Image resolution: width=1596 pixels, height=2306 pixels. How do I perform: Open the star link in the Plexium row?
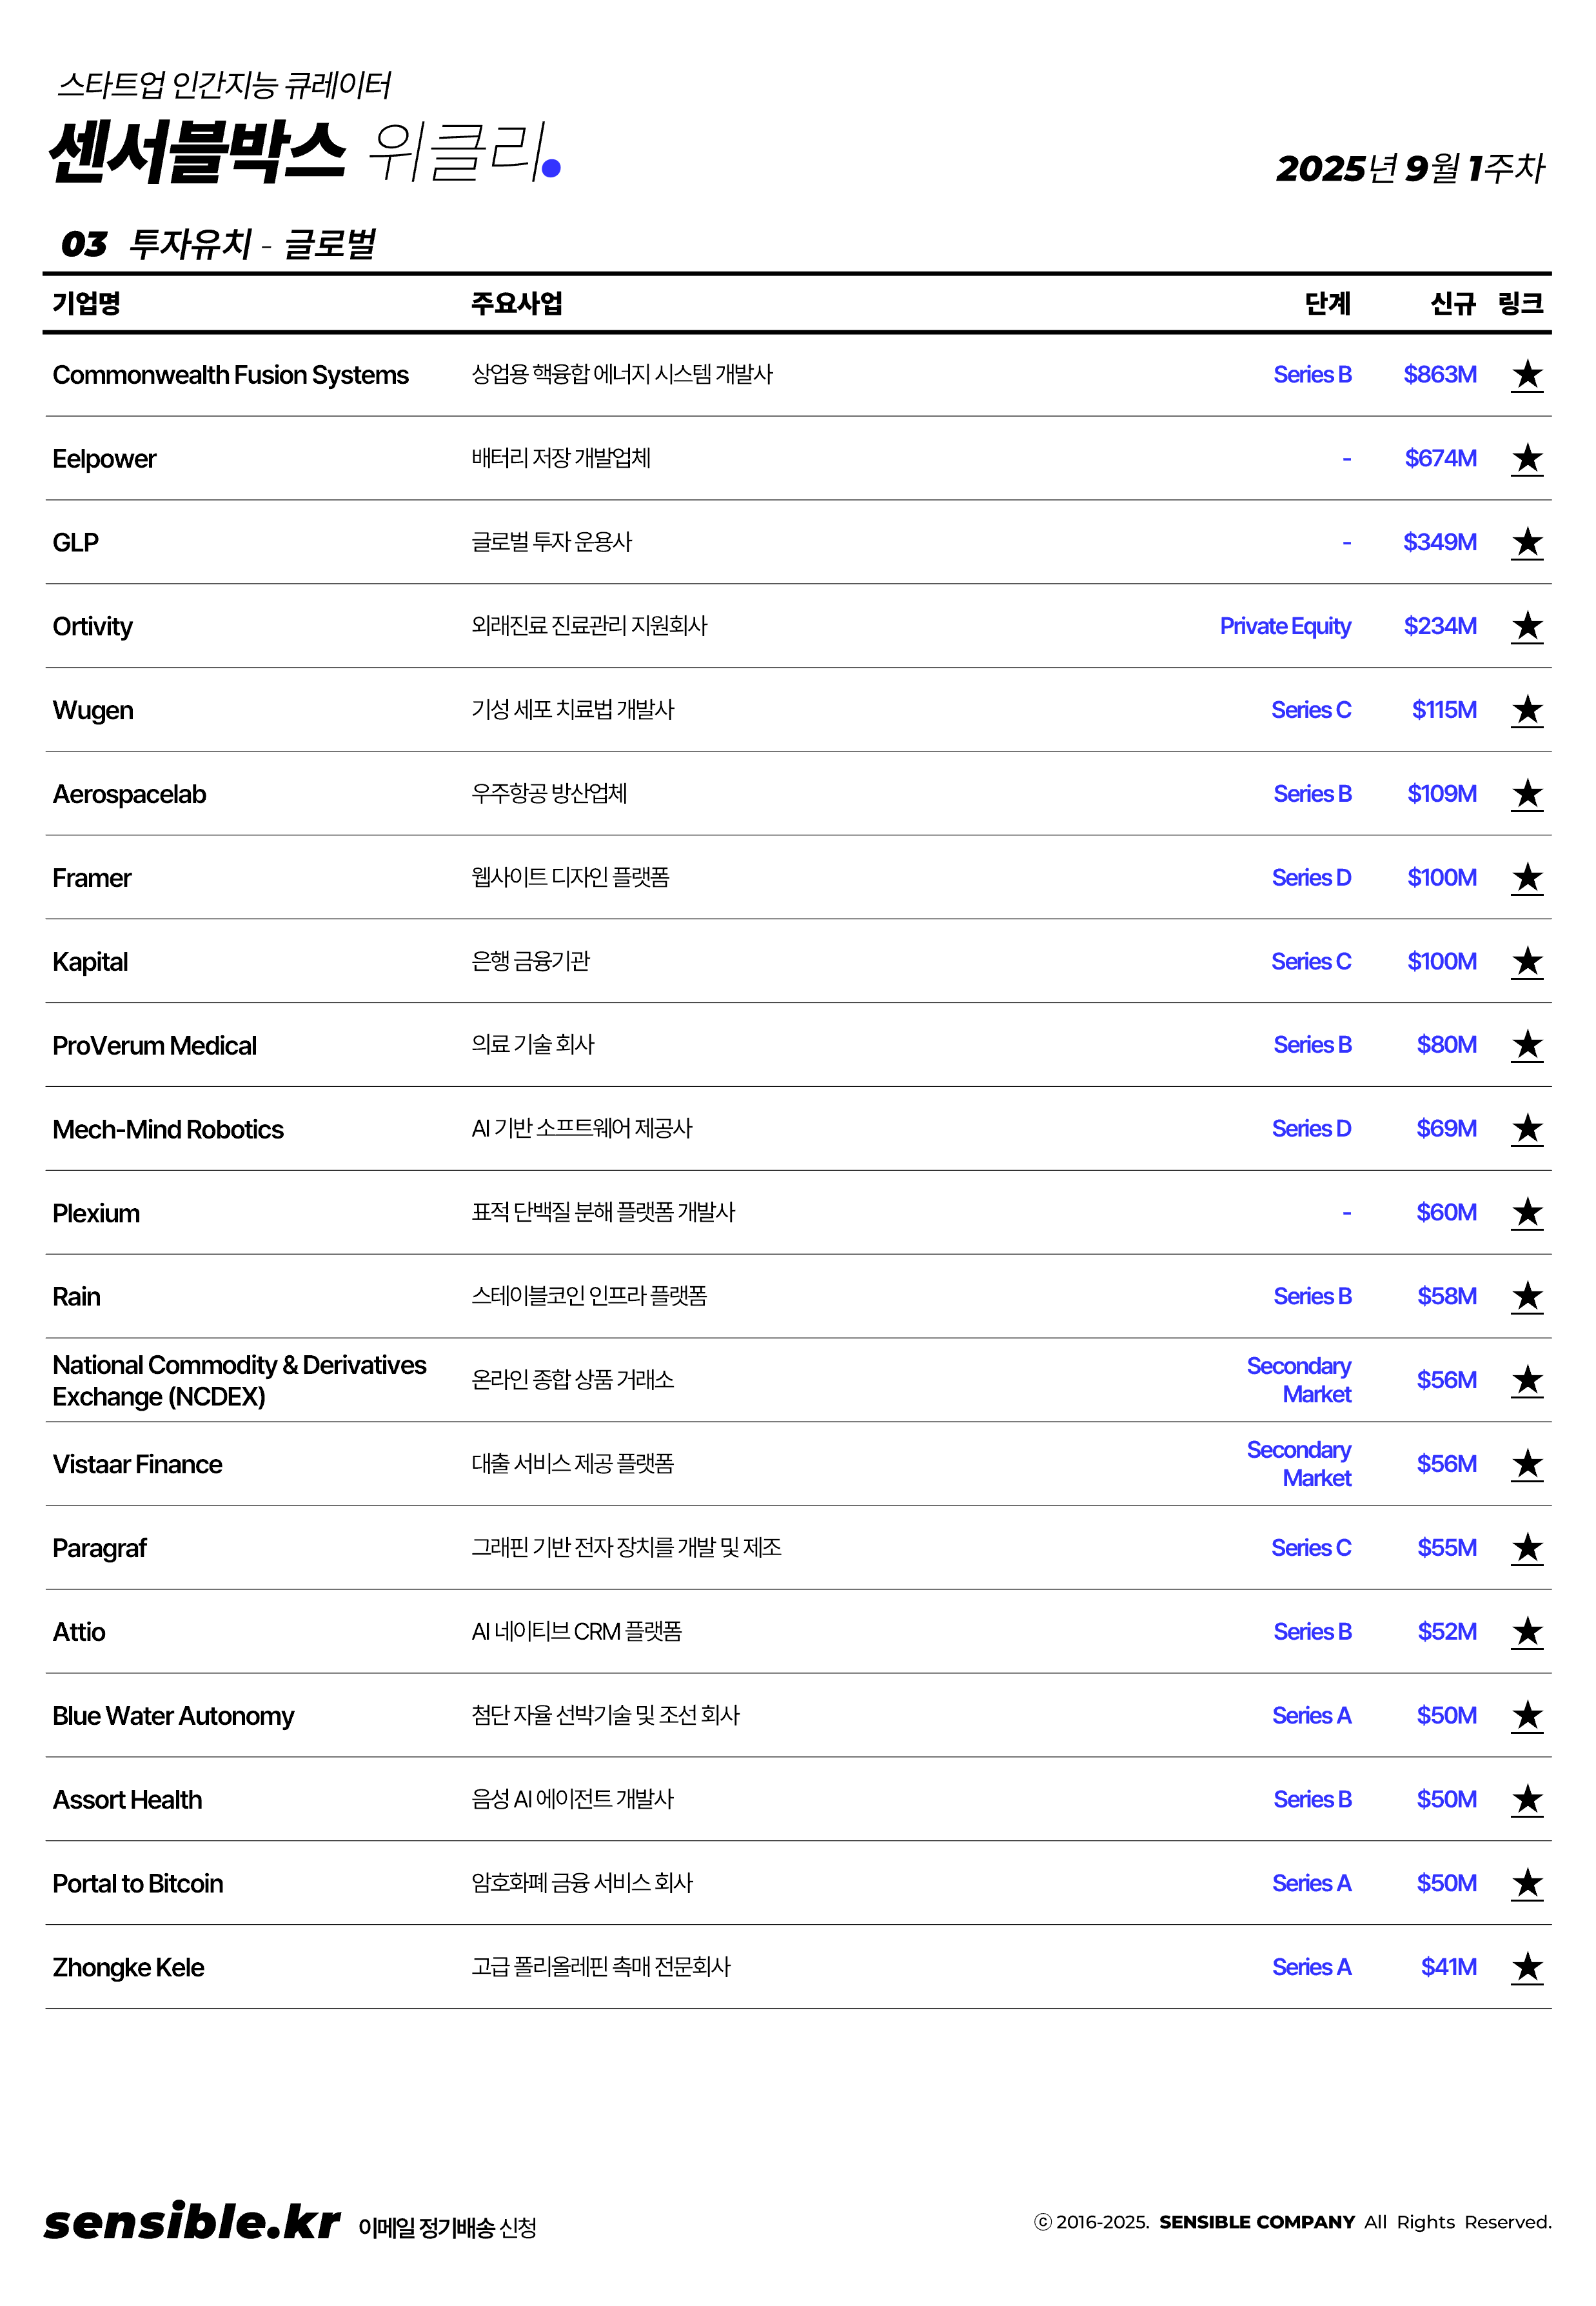click(1526, 1213)
